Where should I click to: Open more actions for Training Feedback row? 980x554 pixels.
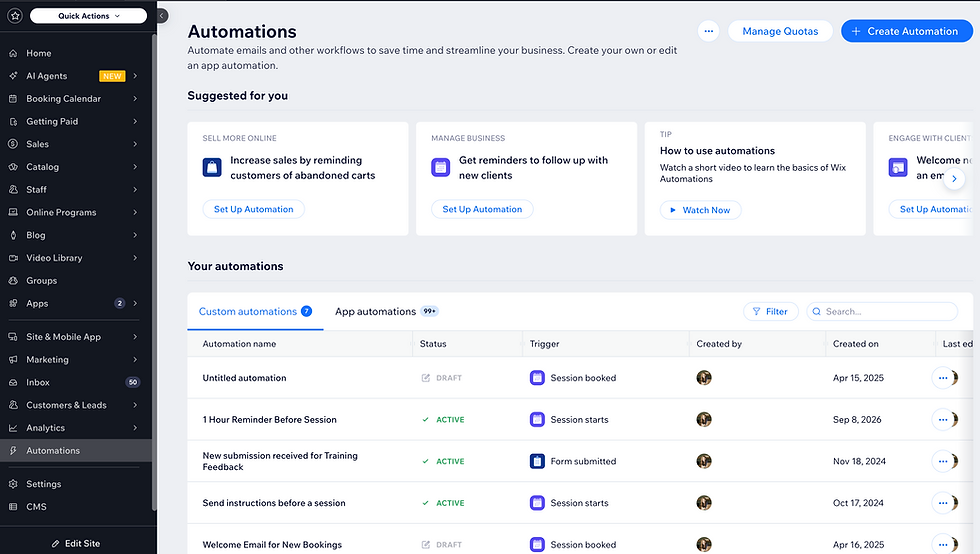[x=942, y=461]
